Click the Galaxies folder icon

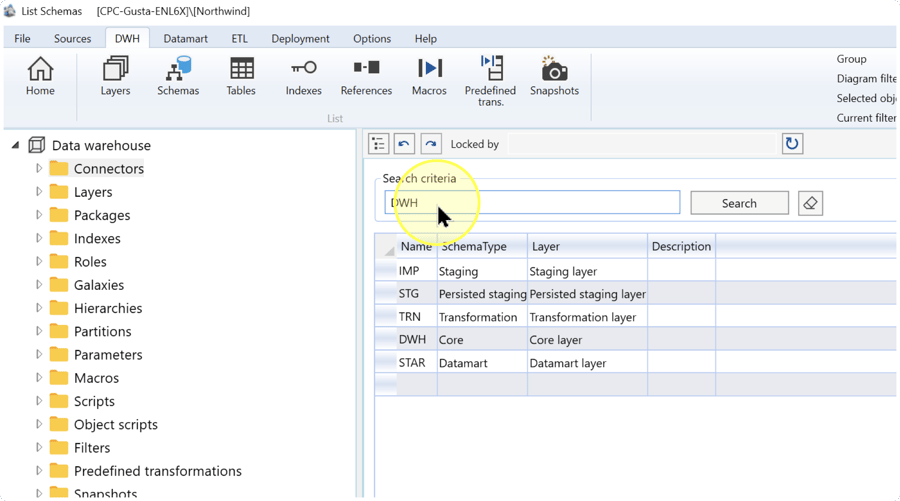click(x=59, y=285)
